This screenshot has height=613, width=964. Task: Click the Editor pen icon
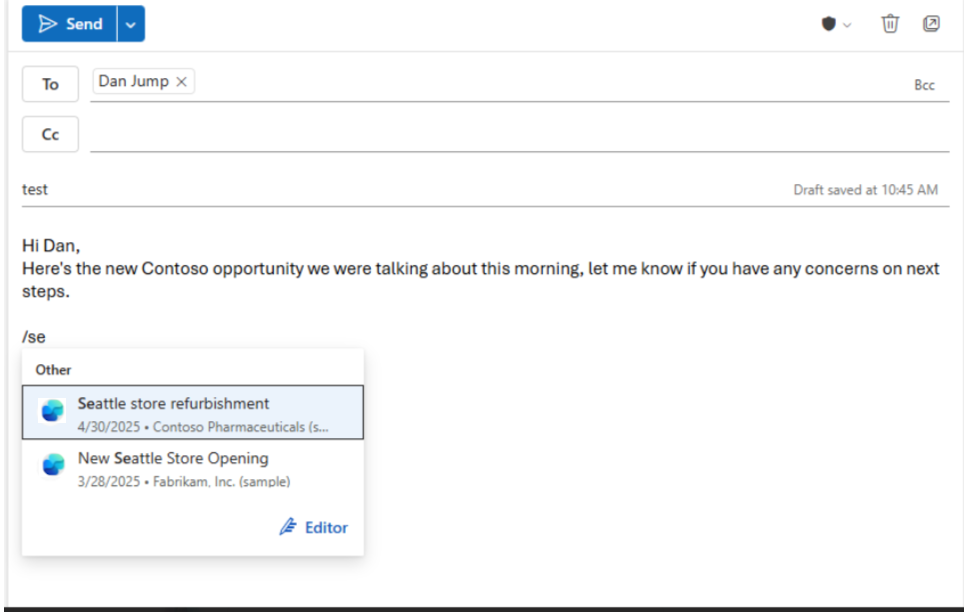click(x=287, y=527)
